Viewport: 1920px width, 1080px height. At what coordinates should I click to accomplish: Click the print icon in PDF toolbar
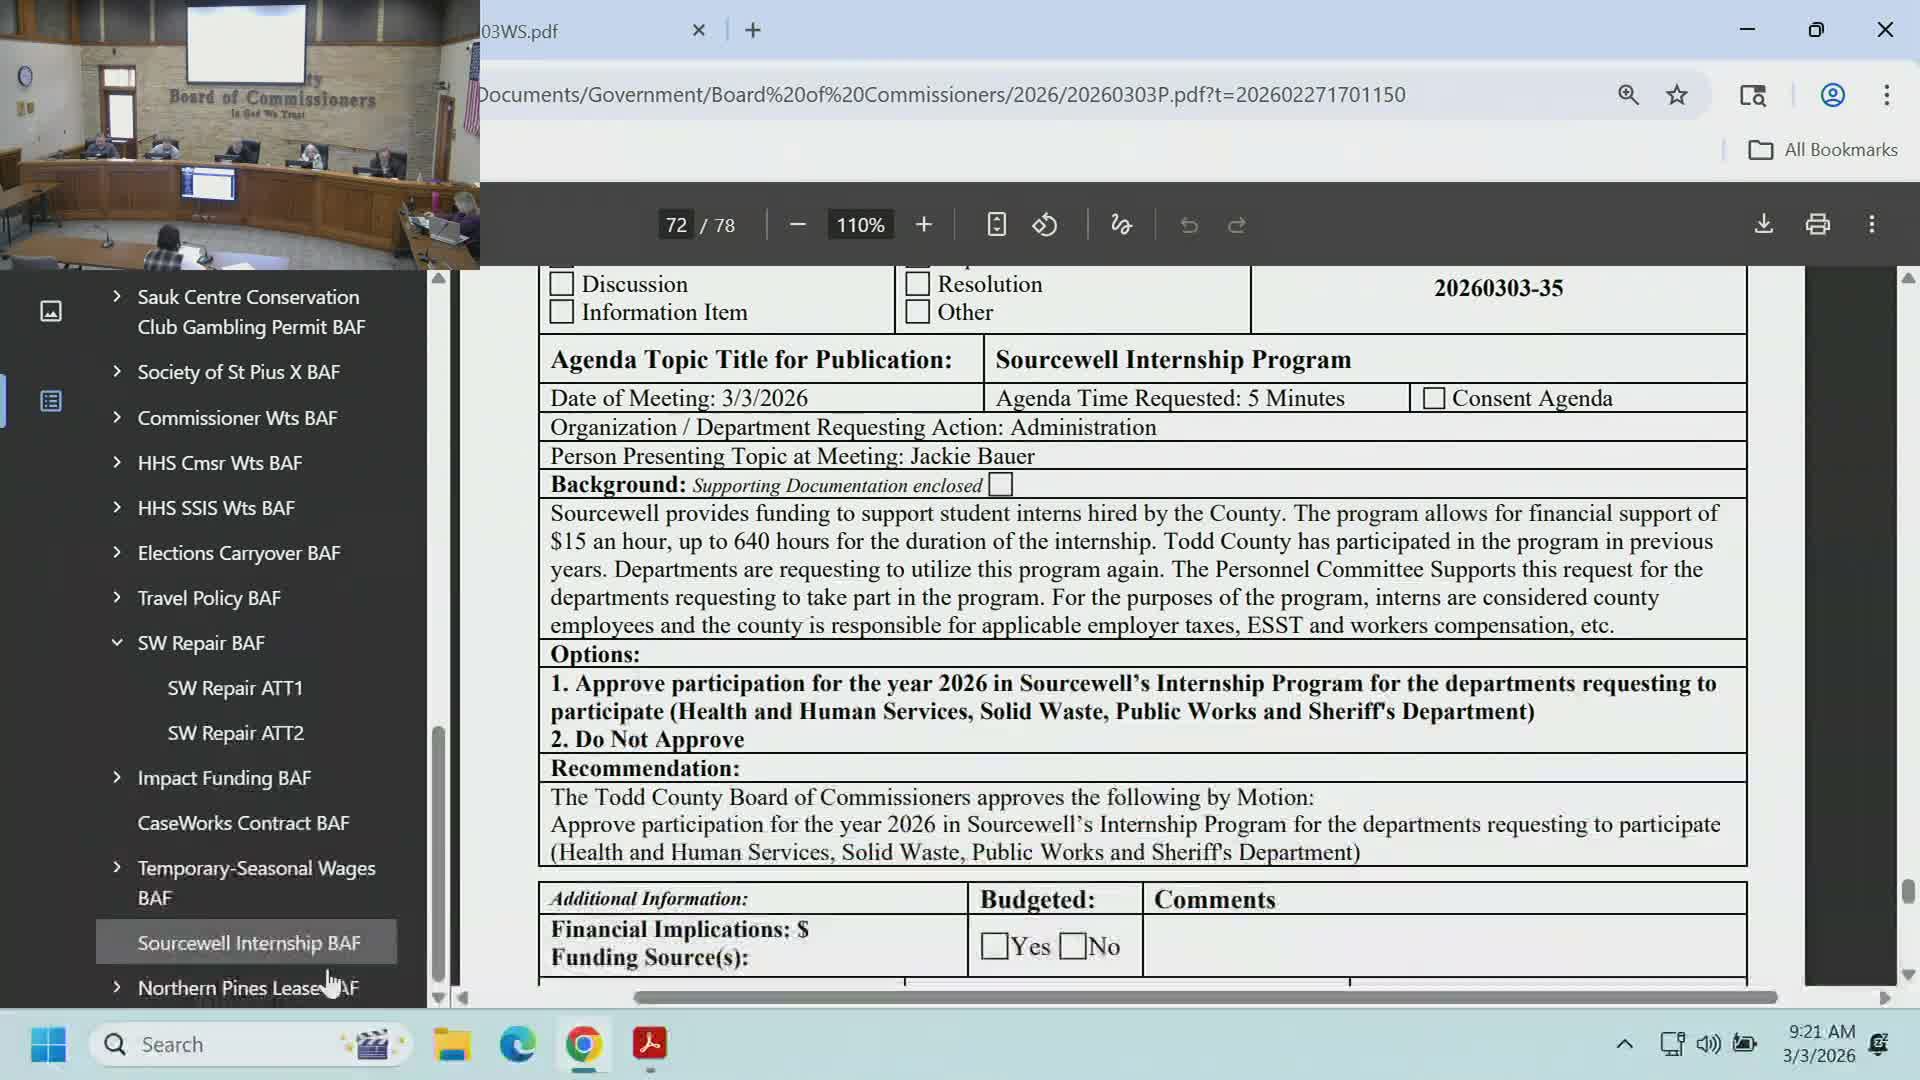click(1818, 224)
